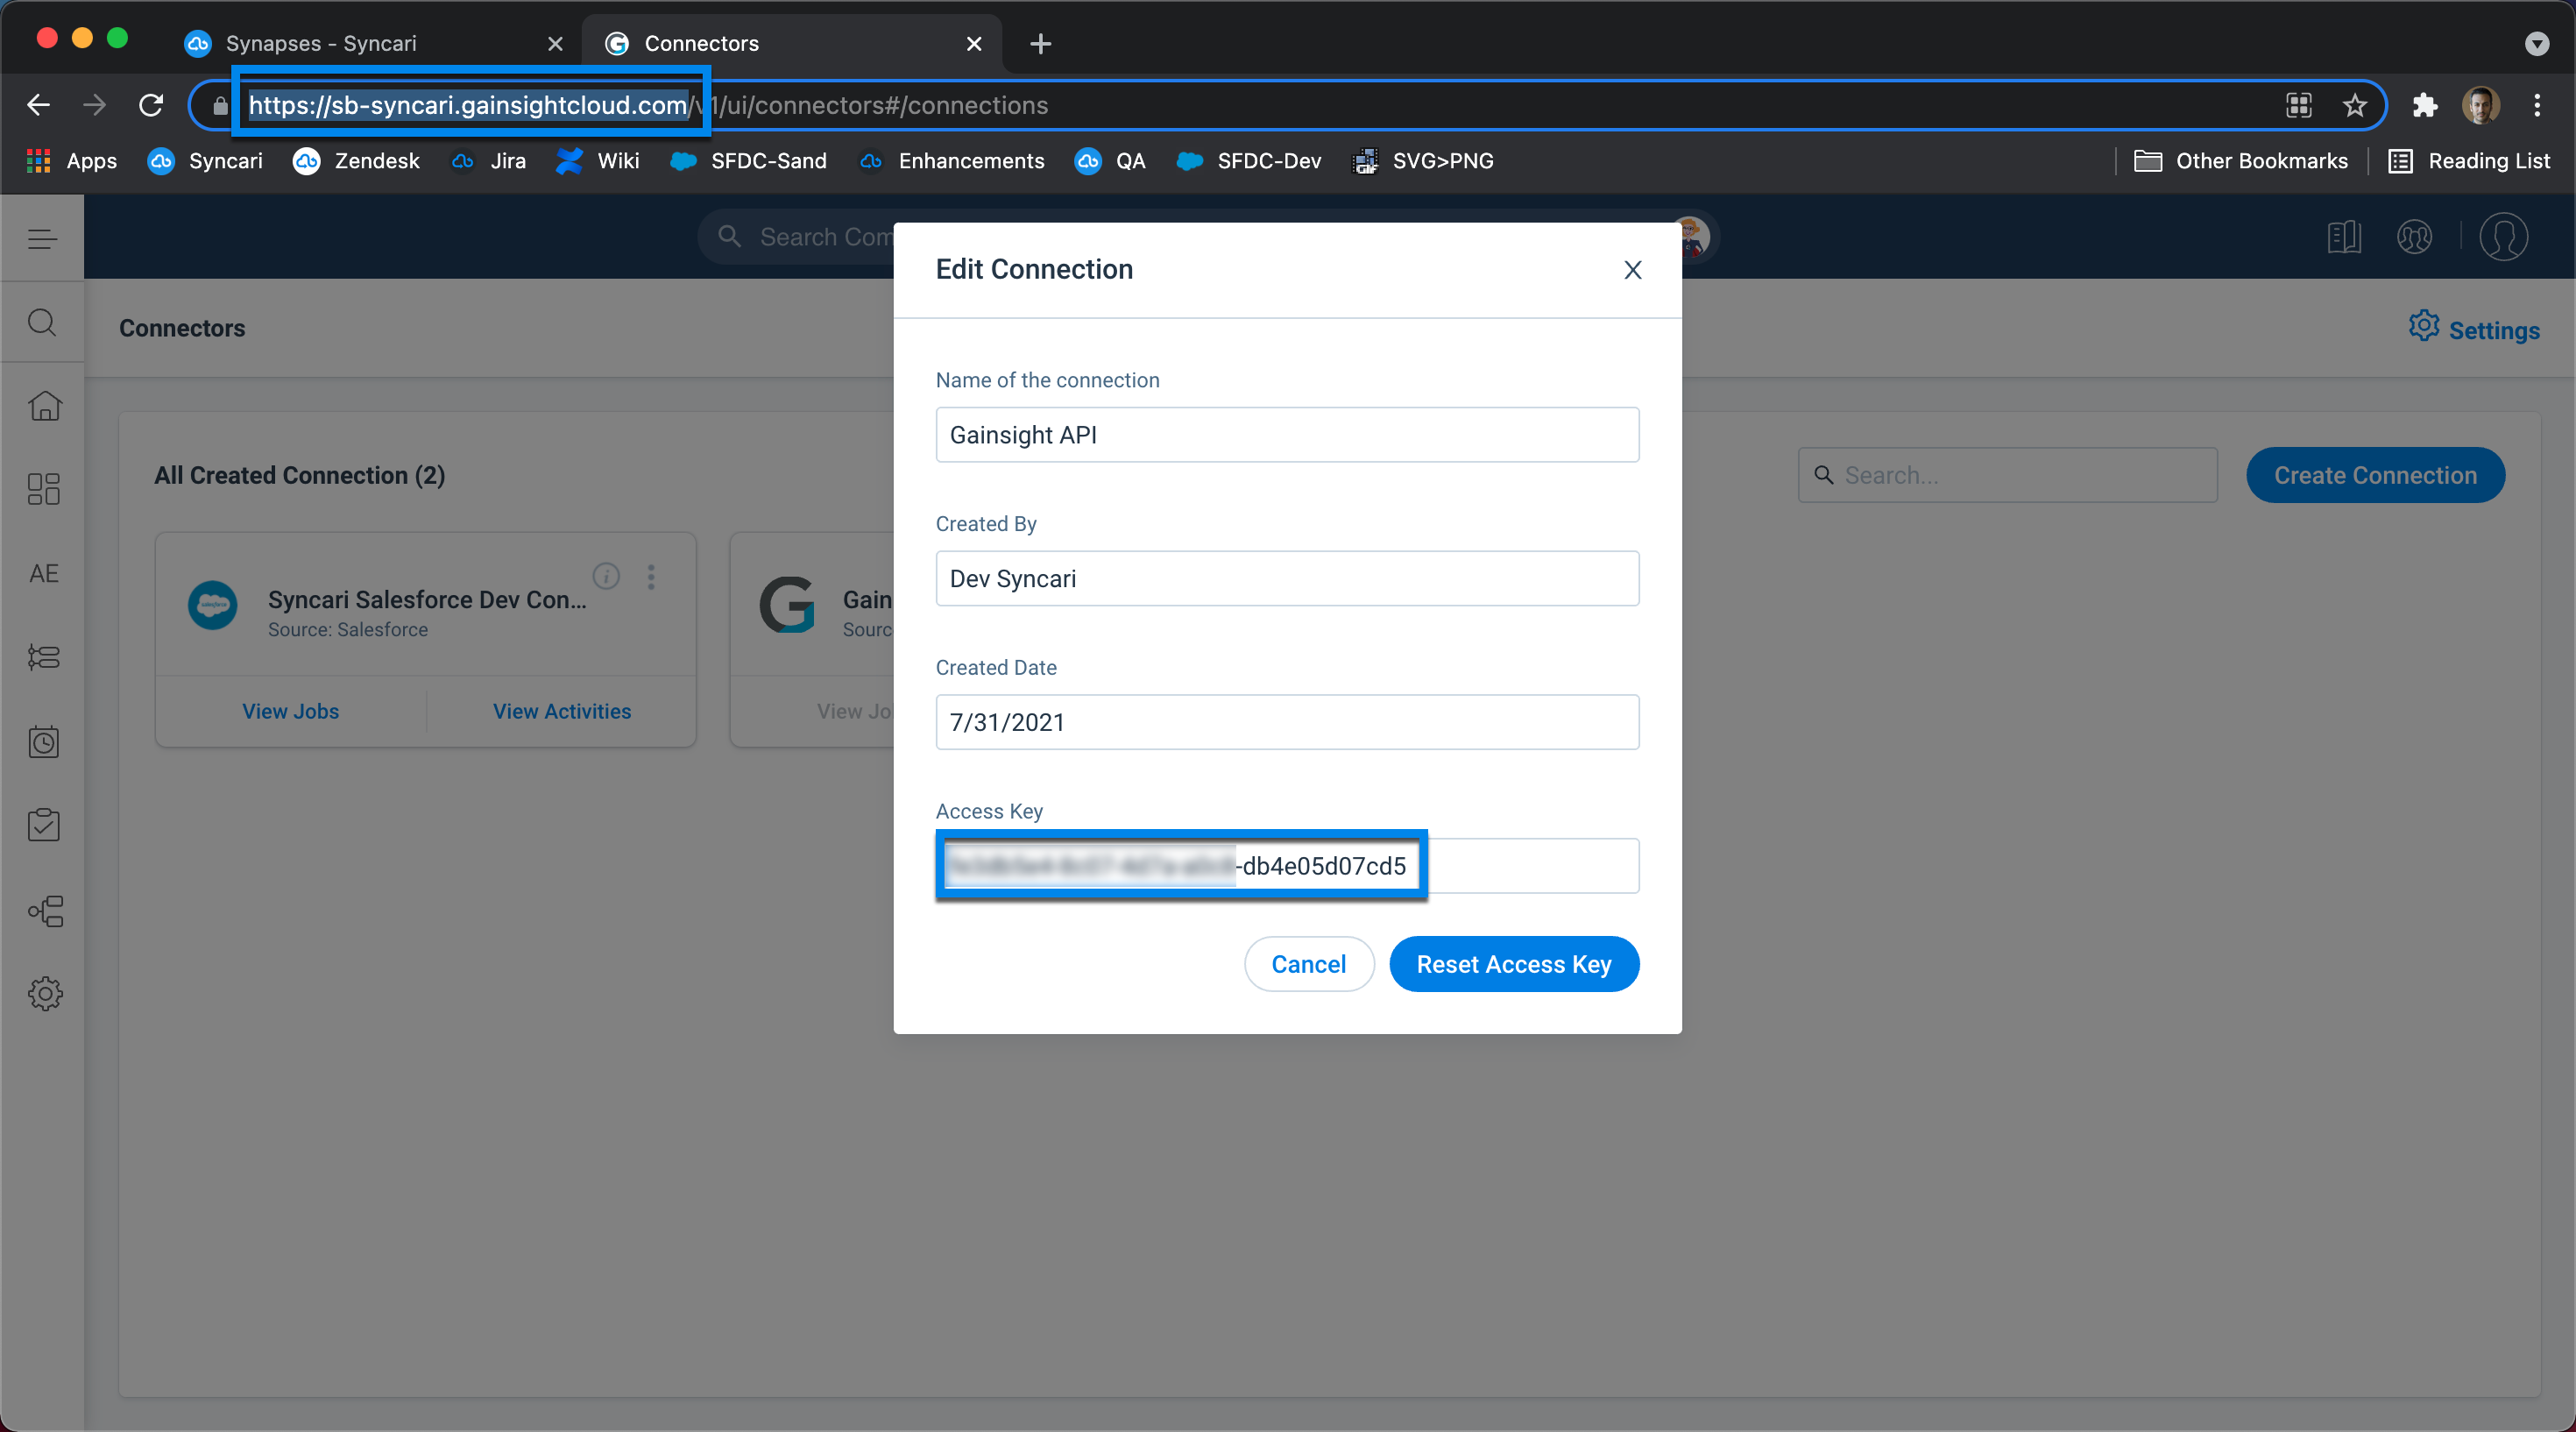Image resolution: width=2576 pixels, height=1432 pixels.
Task: Click the Access Key field
Action: pos(1287,866)
